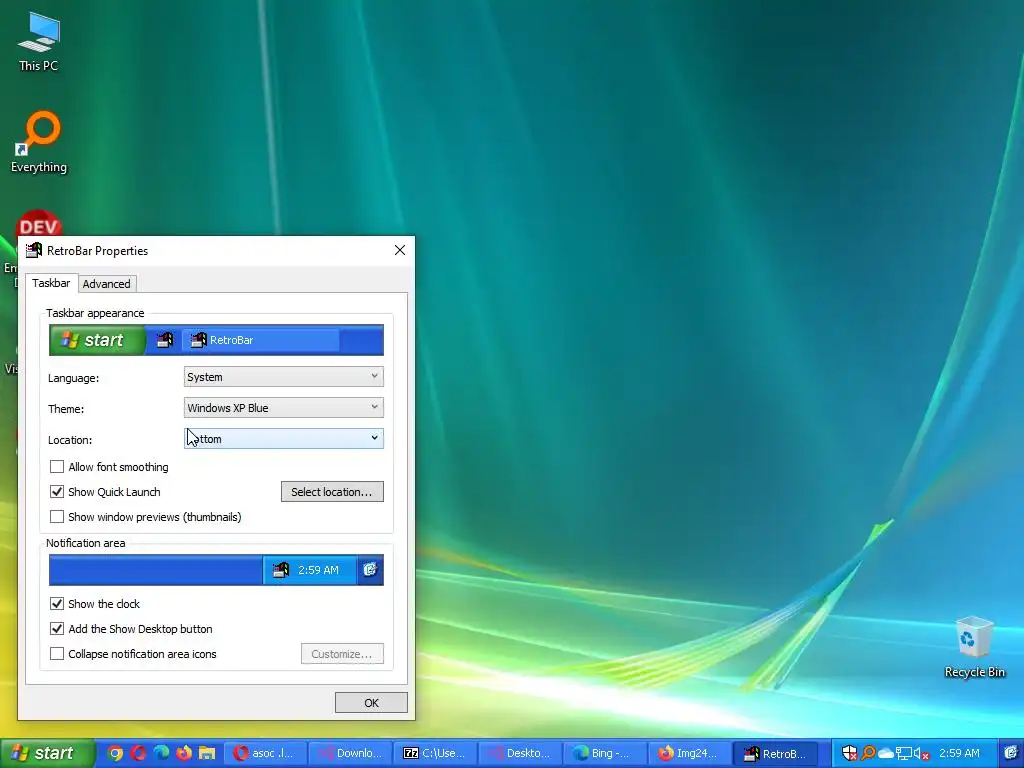Launch Firefox from the Quick Launch
Viewport: 1024px width, 768px height.
tap(184, 753)
